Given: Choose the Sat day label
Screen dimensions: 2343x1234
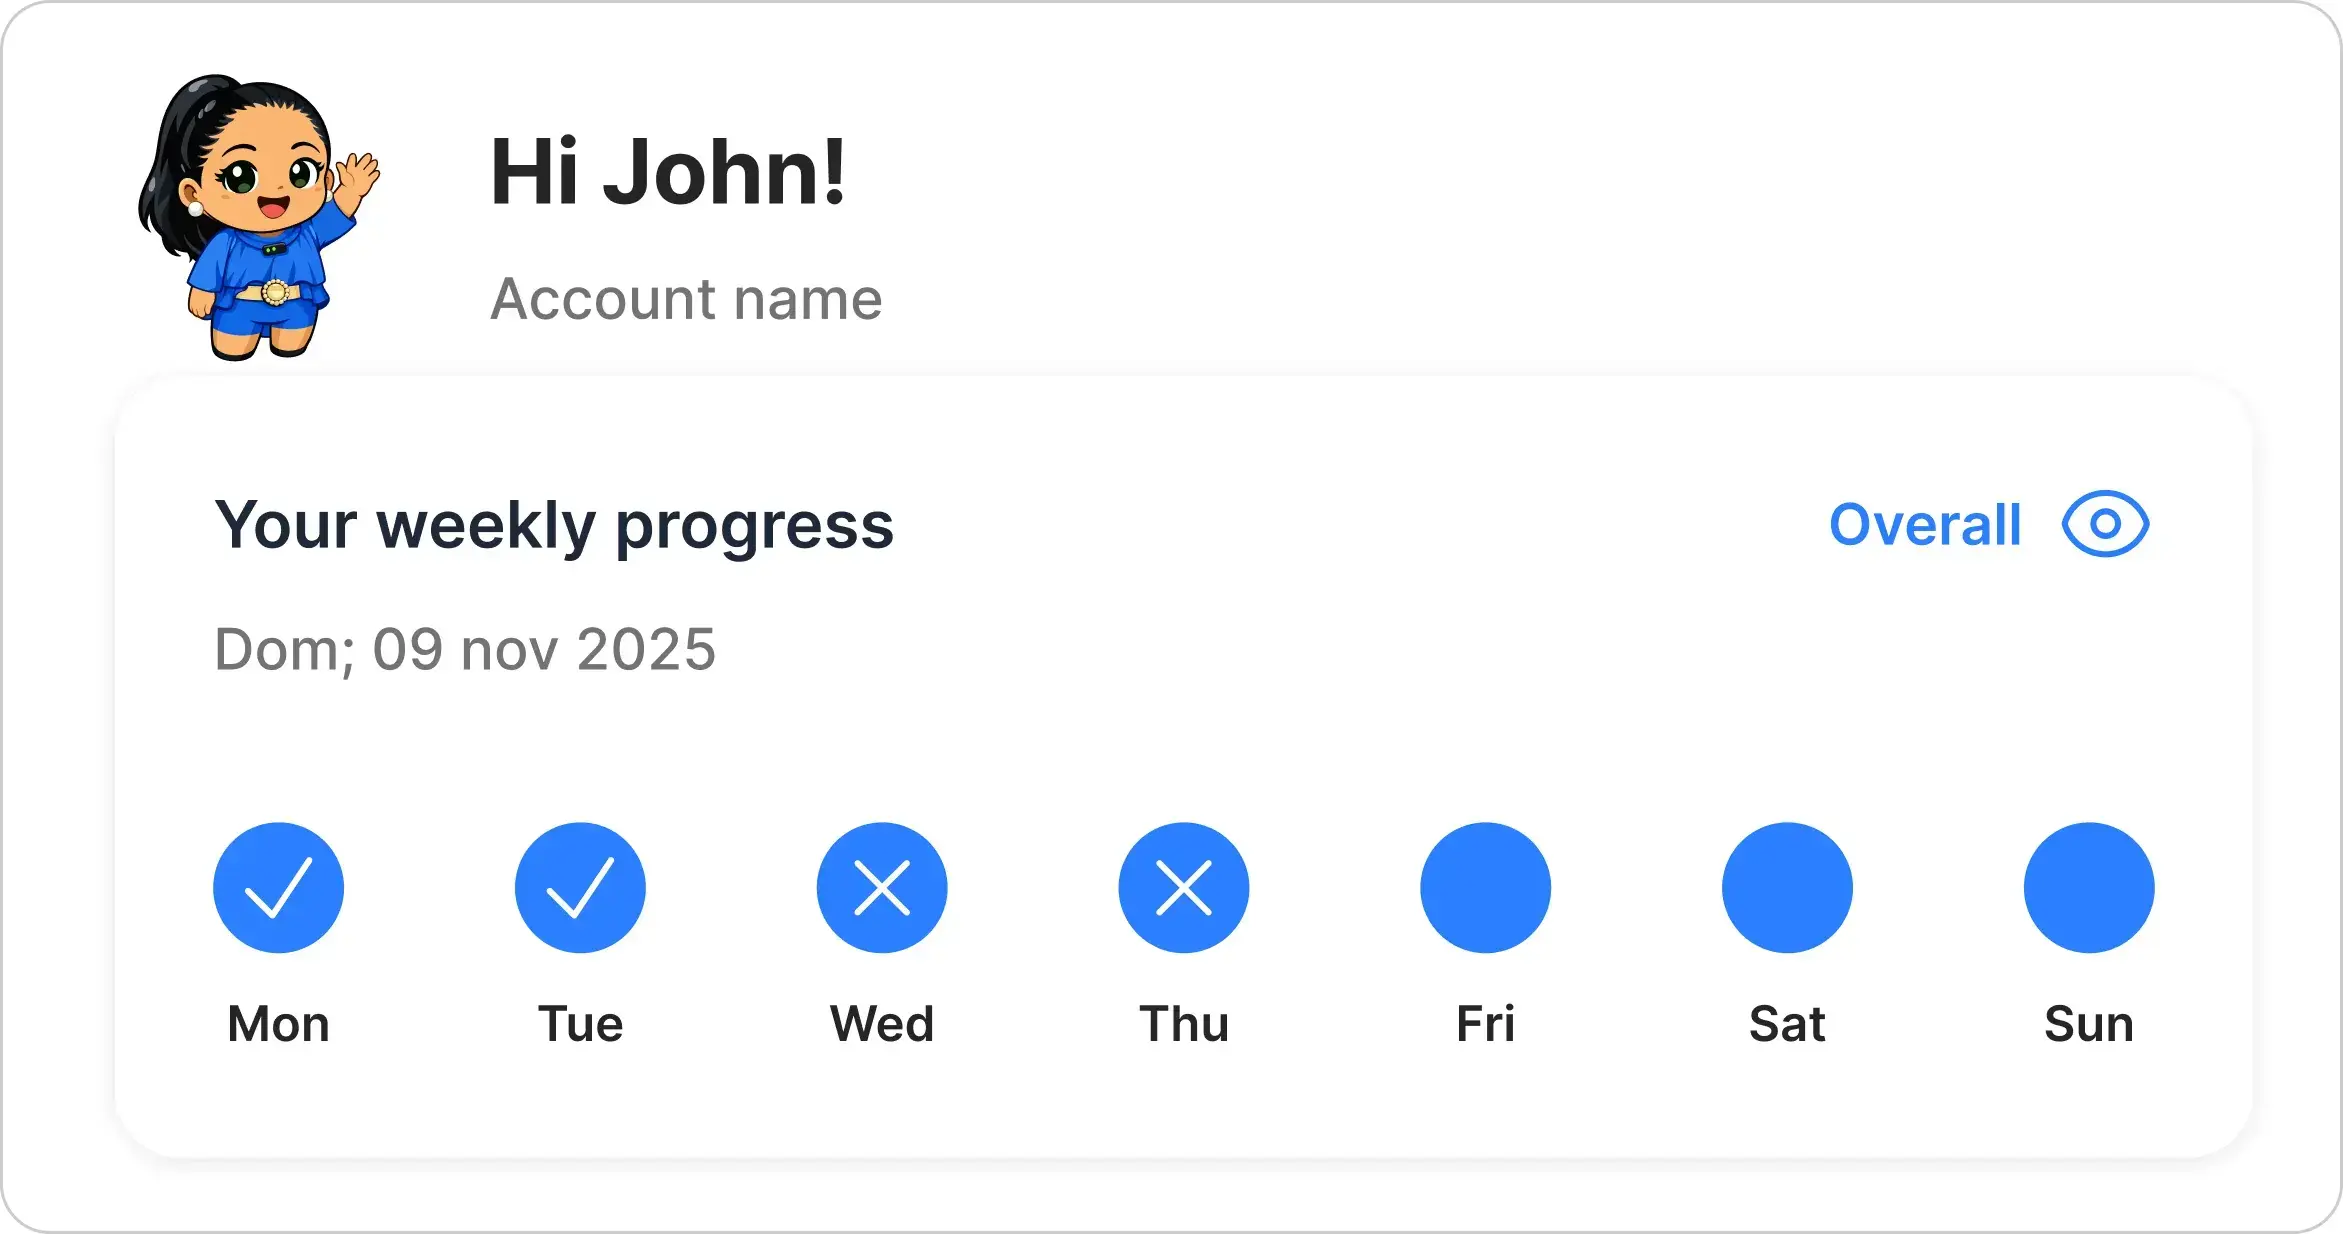Looking at the screenshot, I should [x=1787, y=1024].
